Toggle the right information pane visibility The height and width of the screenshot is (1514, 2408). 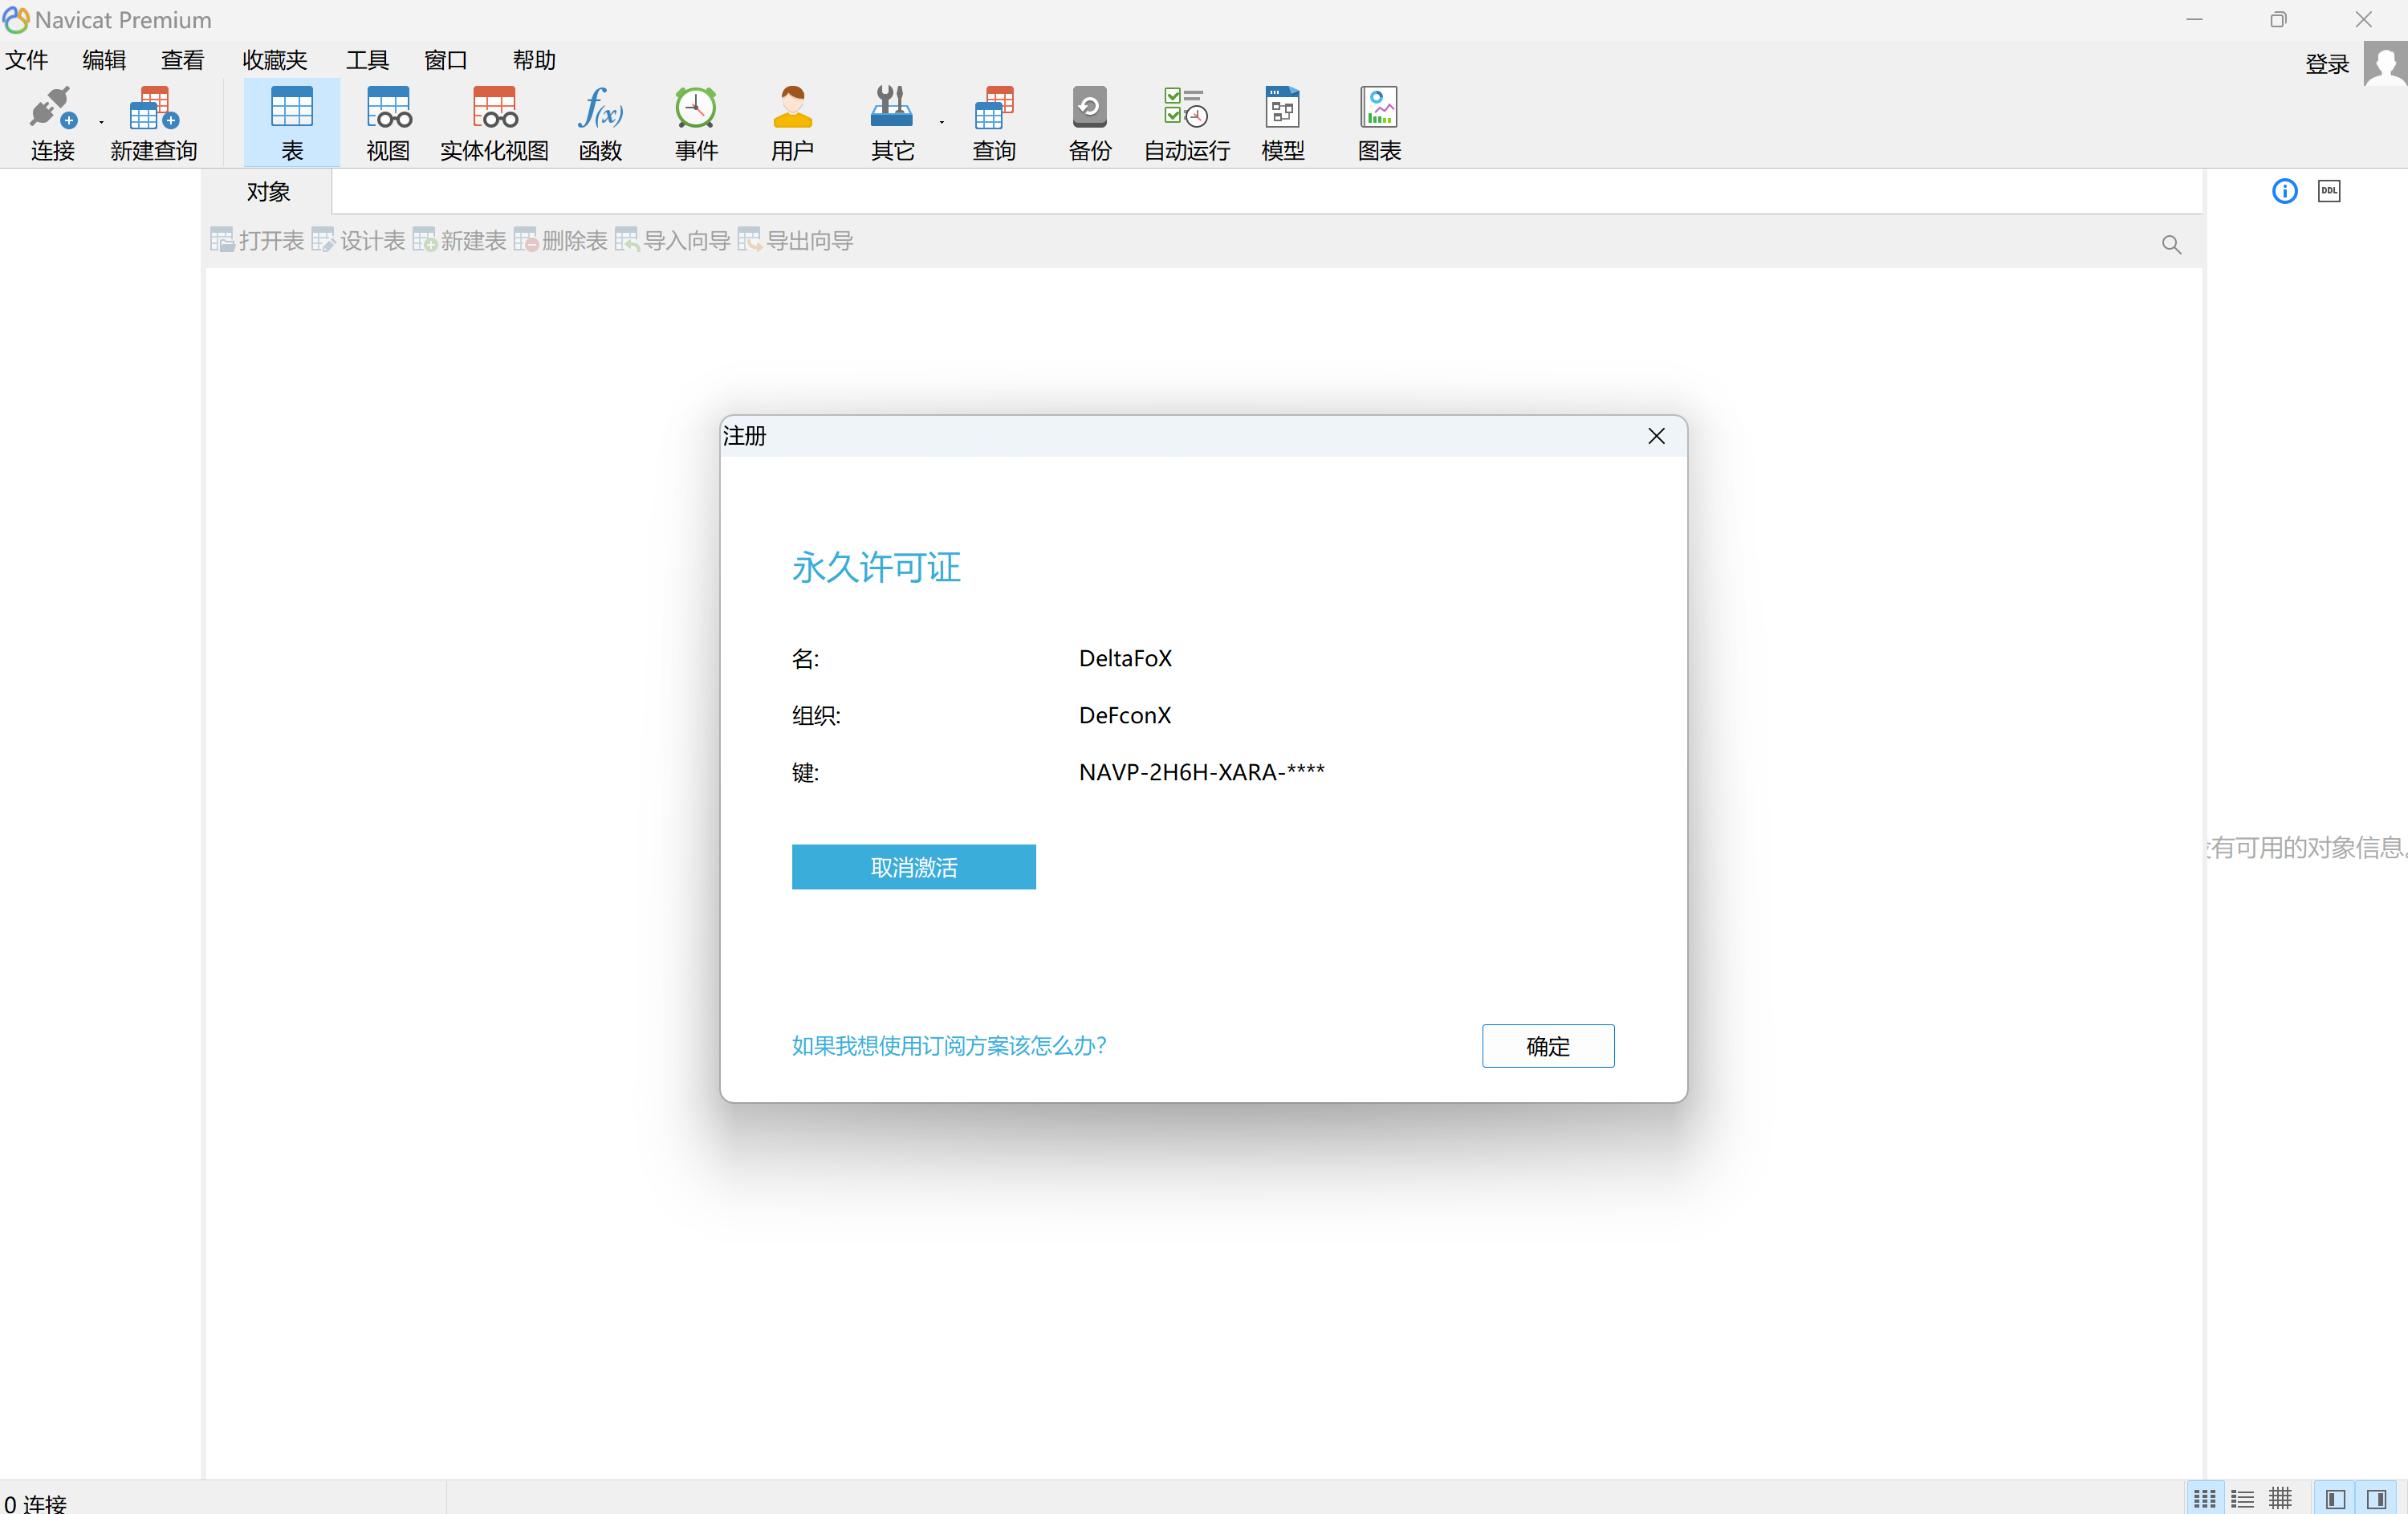[x=2377, y=1499]
